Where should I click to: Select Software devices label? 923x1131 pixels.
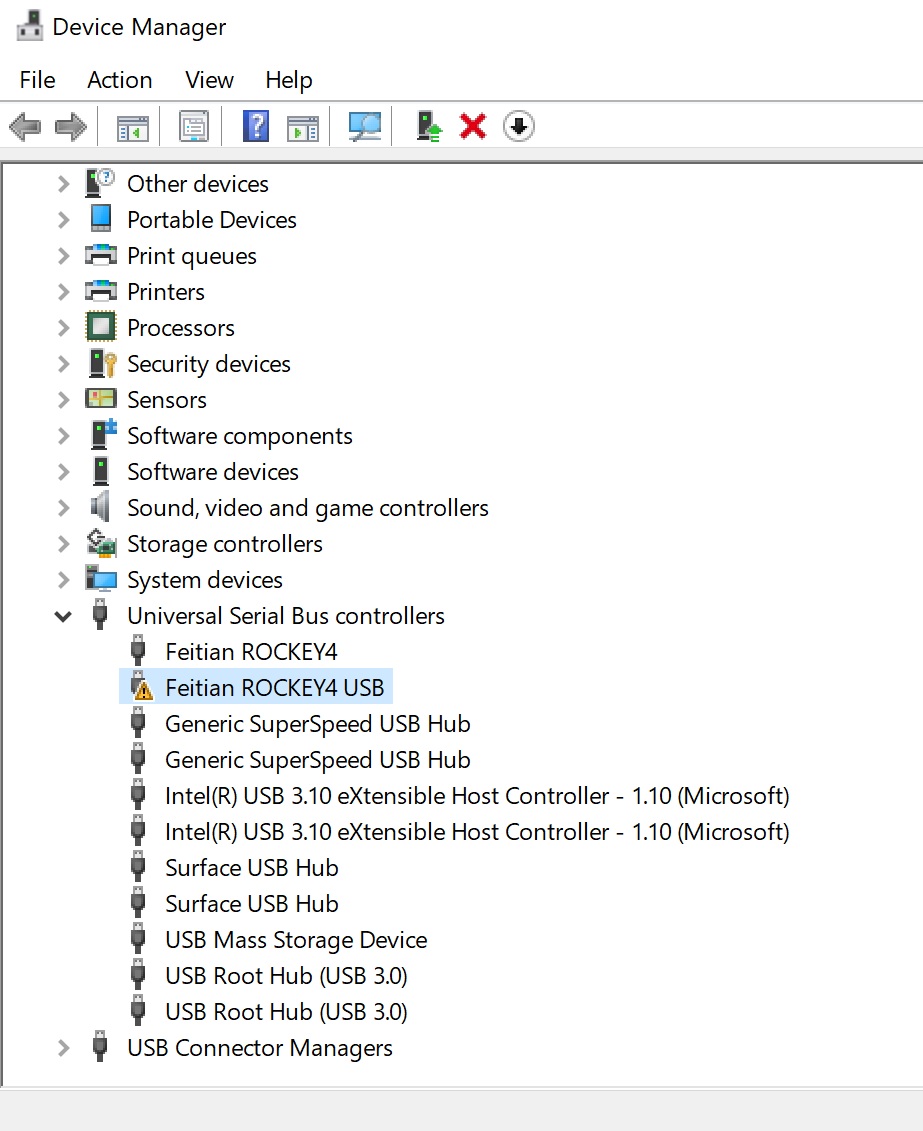tap(213, 472)
